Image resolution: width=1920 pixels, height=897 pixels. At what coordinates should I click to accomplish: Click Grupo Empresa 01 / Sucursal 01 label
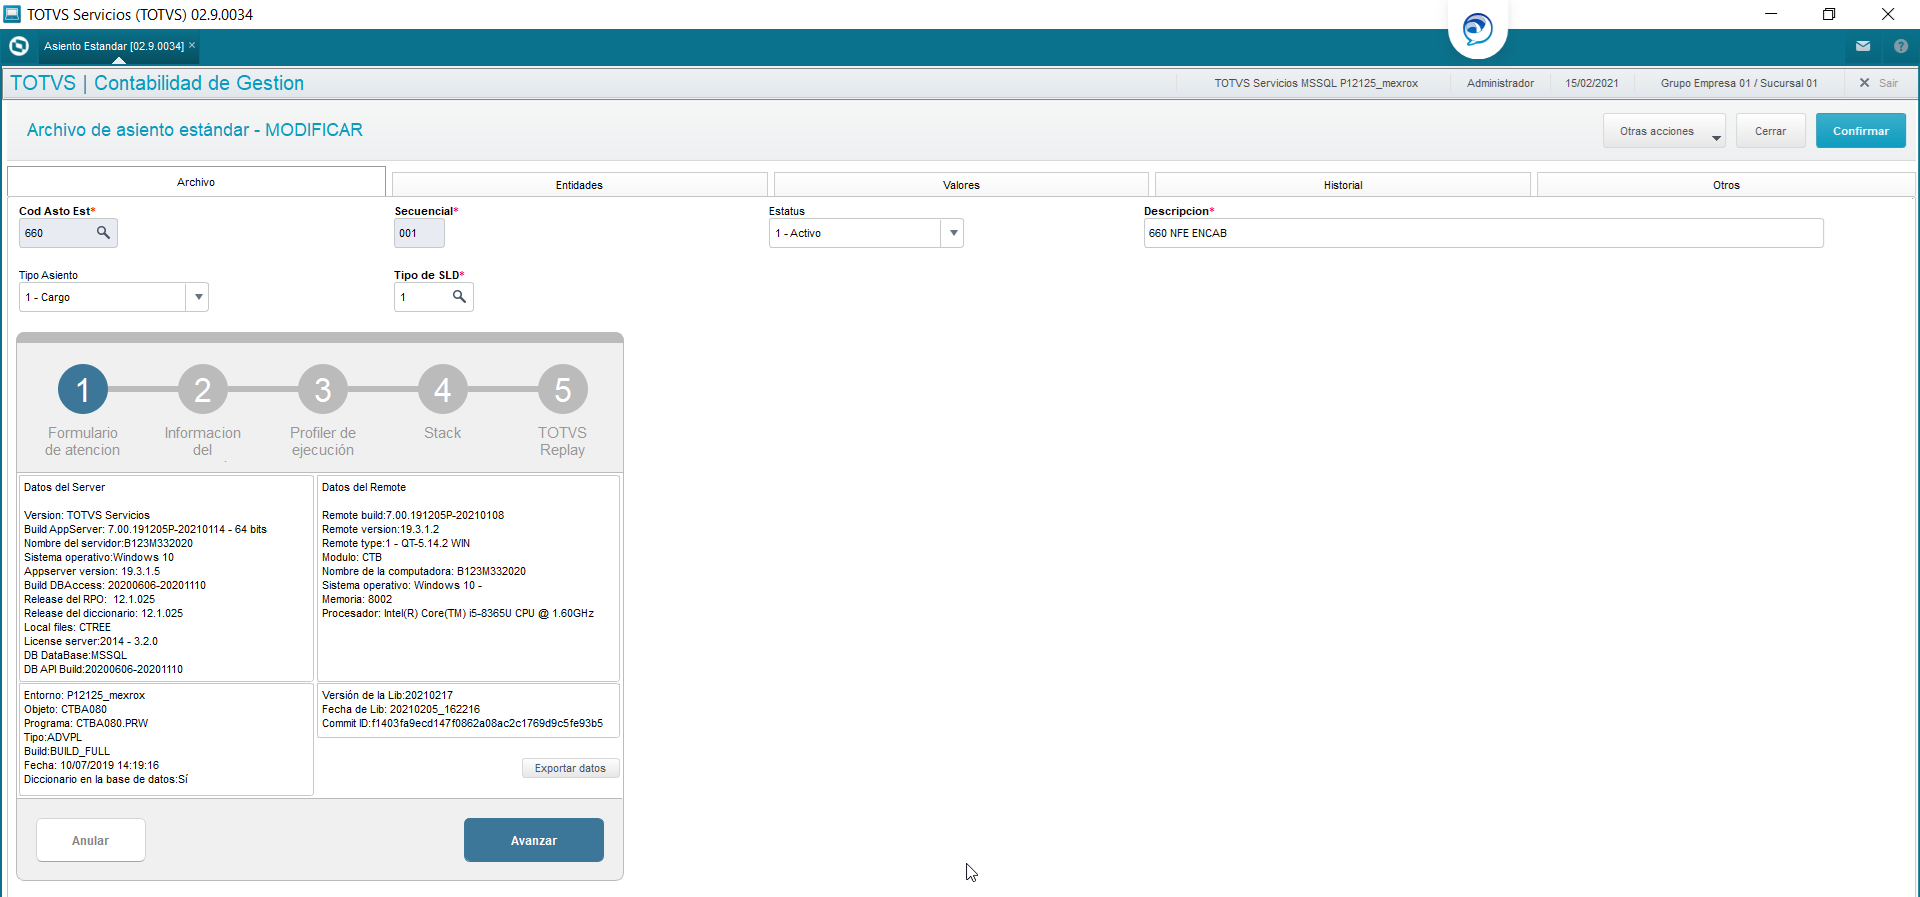1739,83
